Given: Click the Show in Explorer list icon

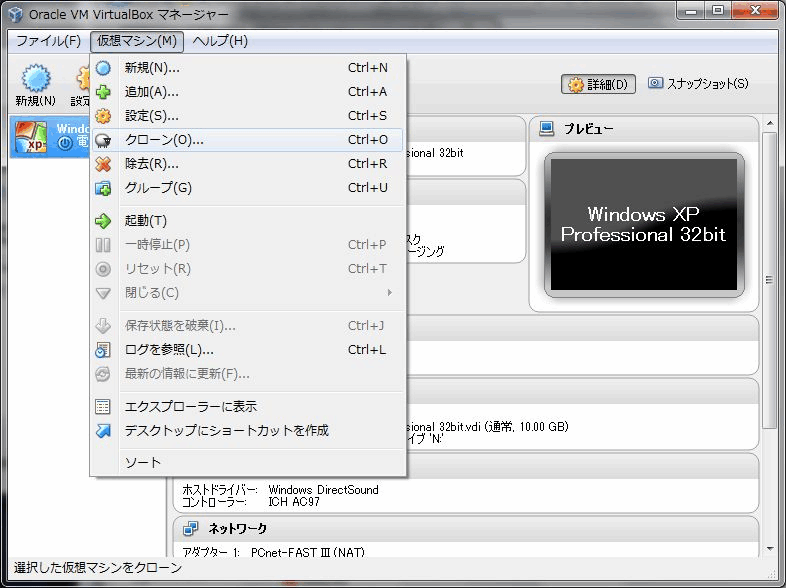Looking at the screenshot, I should coord(103,407).
